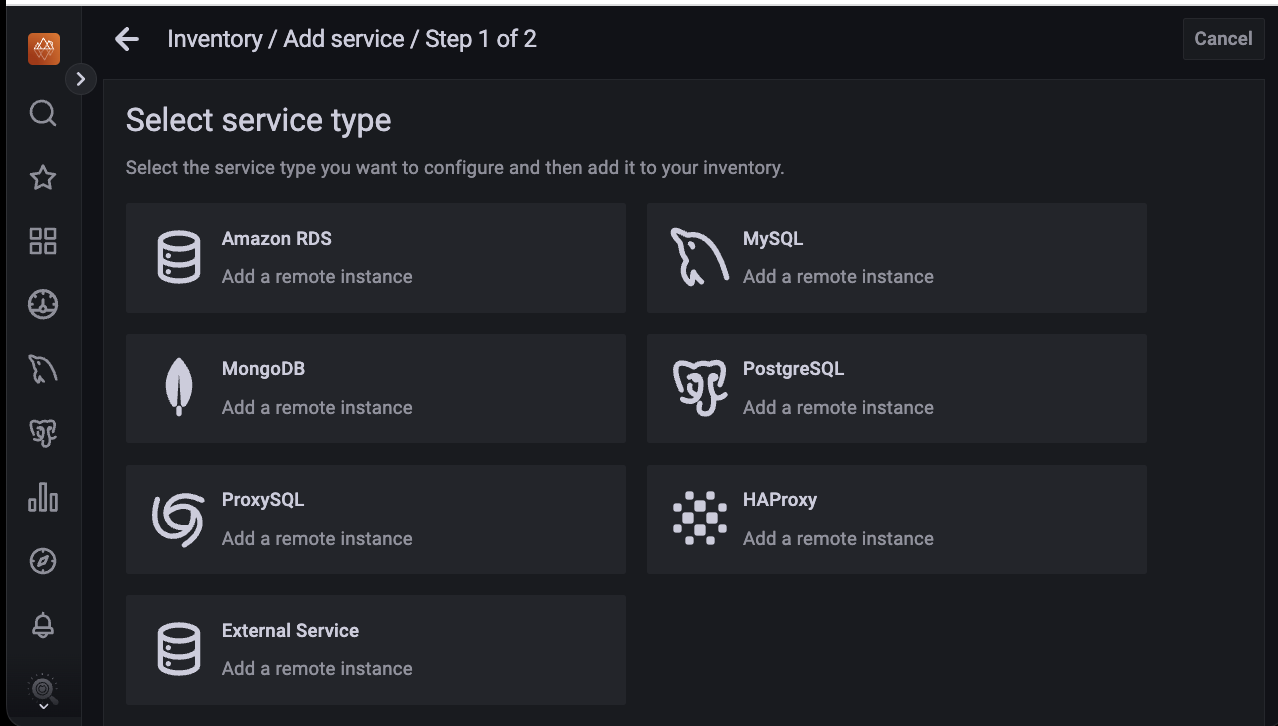Viewport: 1278px width, 726px height.
Task: Select the HAProxy service card
Action: [896, 519]
